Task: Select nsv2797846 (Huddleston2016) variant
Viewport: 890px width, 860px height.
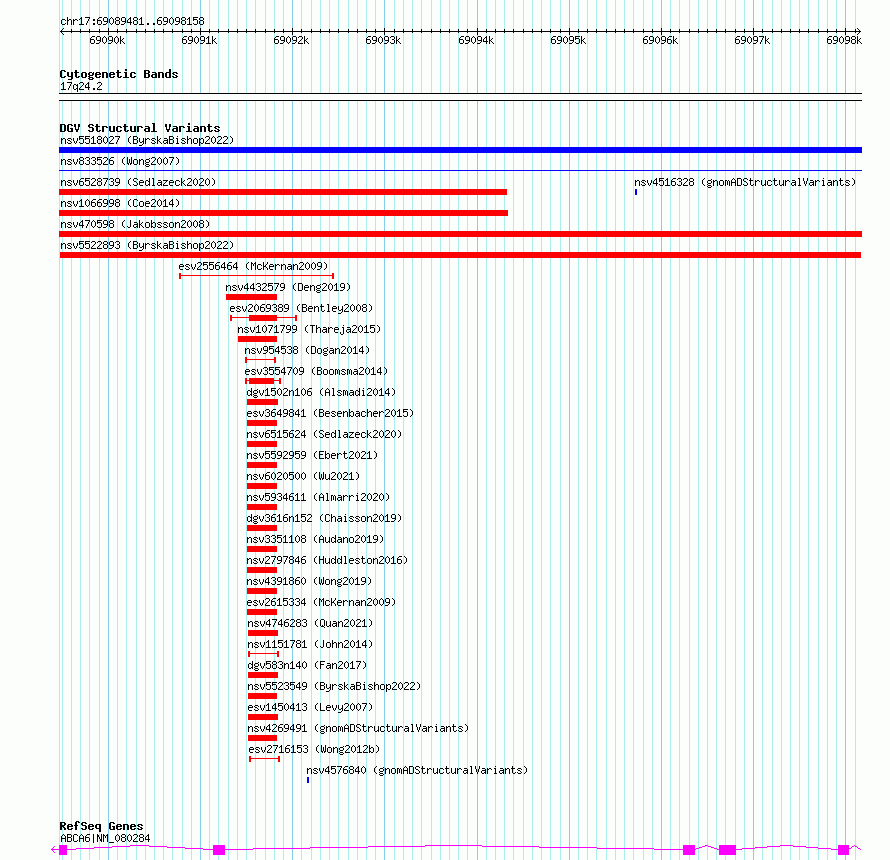Action: (x=327, y=560)
